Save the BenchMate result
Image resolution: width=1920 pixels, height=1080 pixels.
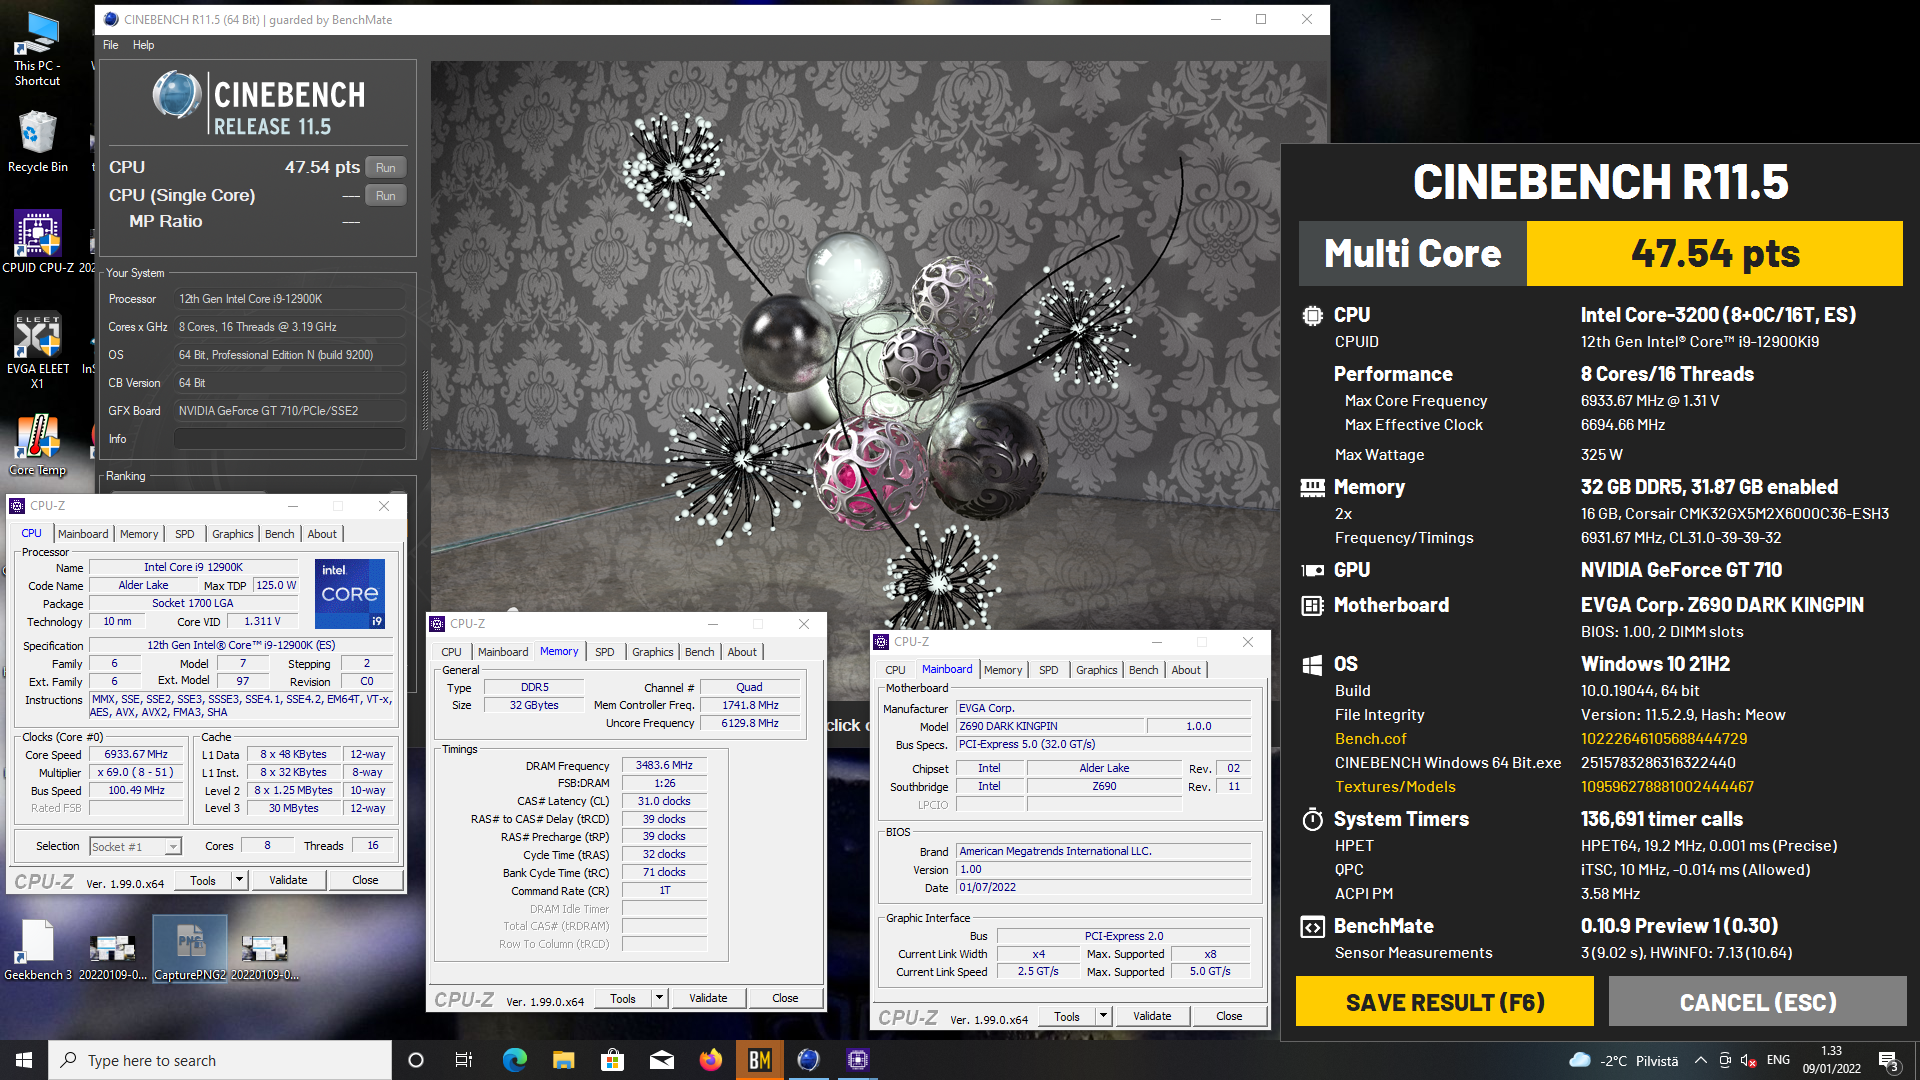click(x=1445, y=1002)
